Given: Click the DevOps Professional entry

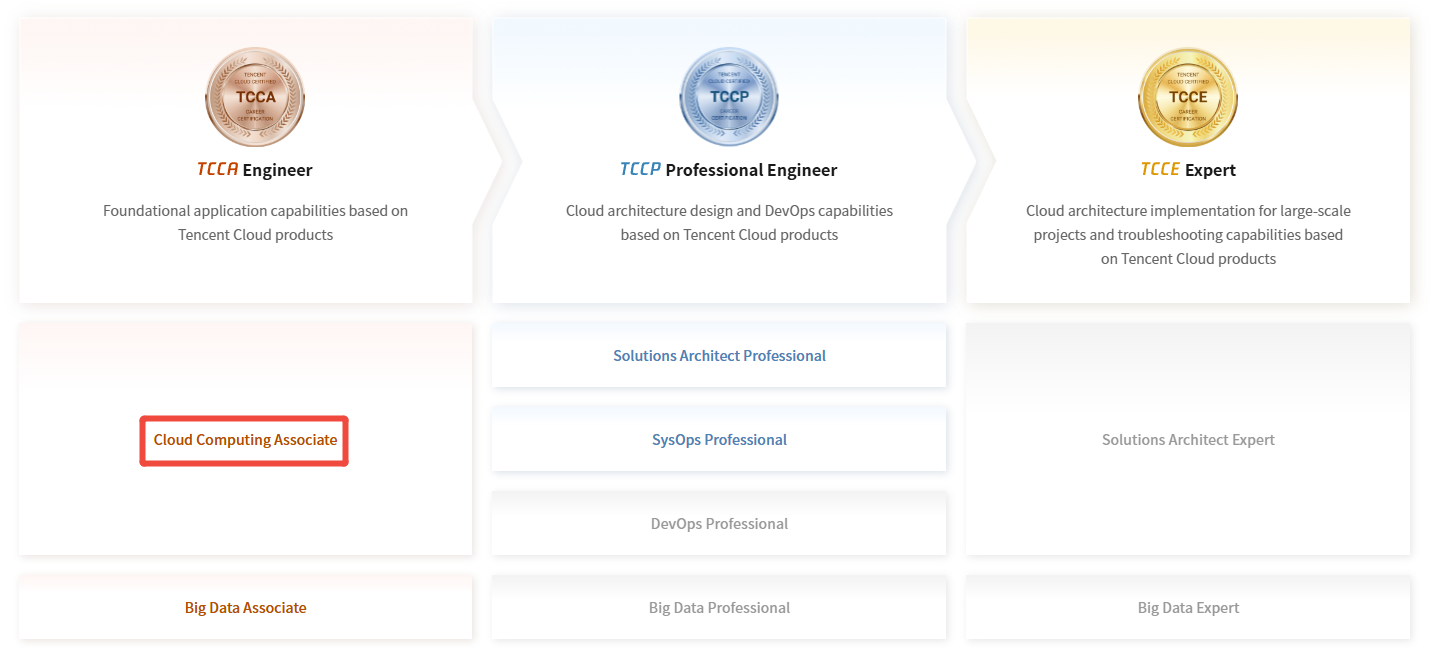Looking at the screenshot, I should click(719, 524).
